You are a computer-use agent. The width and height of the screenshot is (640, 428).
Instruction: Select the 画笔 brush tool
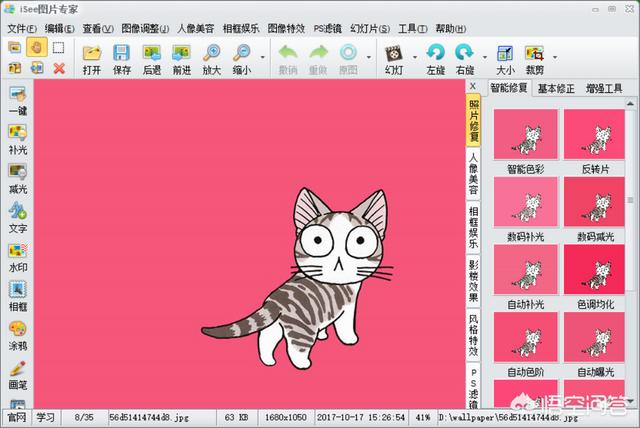pyautogui.click(x=18, y=375)
